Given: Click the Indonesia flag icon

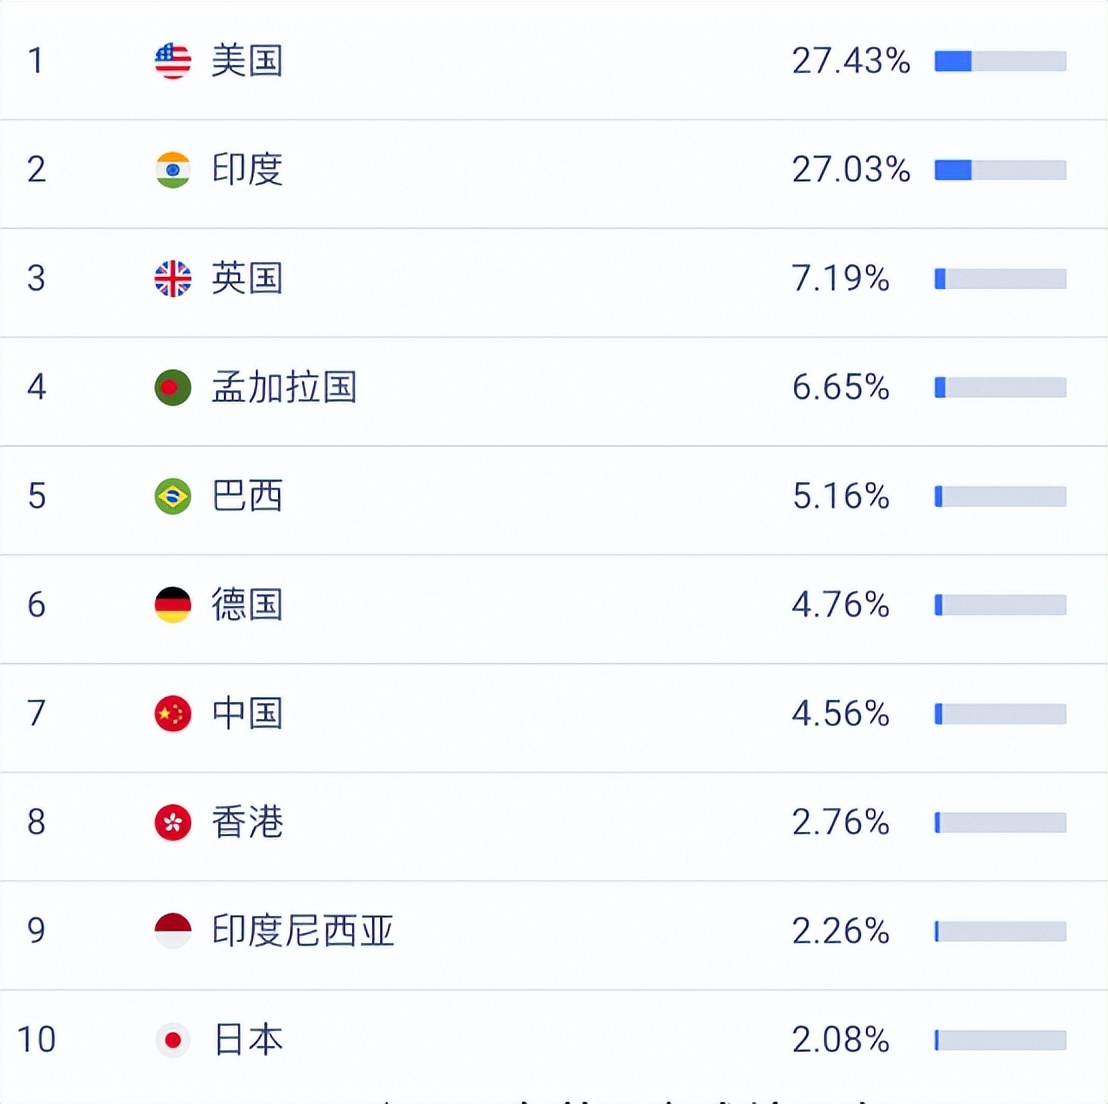Looking at the screenshot, I should point(173,931).
